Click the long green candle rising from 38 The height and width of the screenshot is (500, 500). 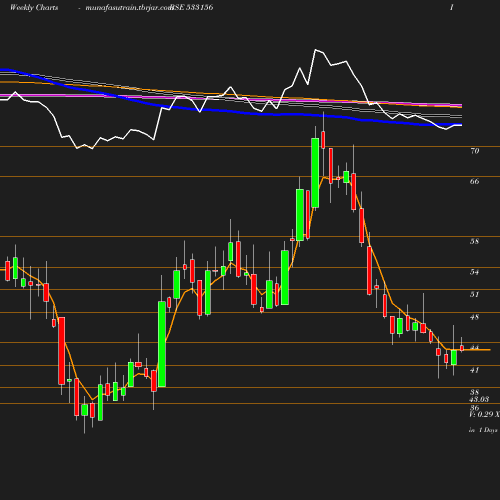[x=162, y=344]
